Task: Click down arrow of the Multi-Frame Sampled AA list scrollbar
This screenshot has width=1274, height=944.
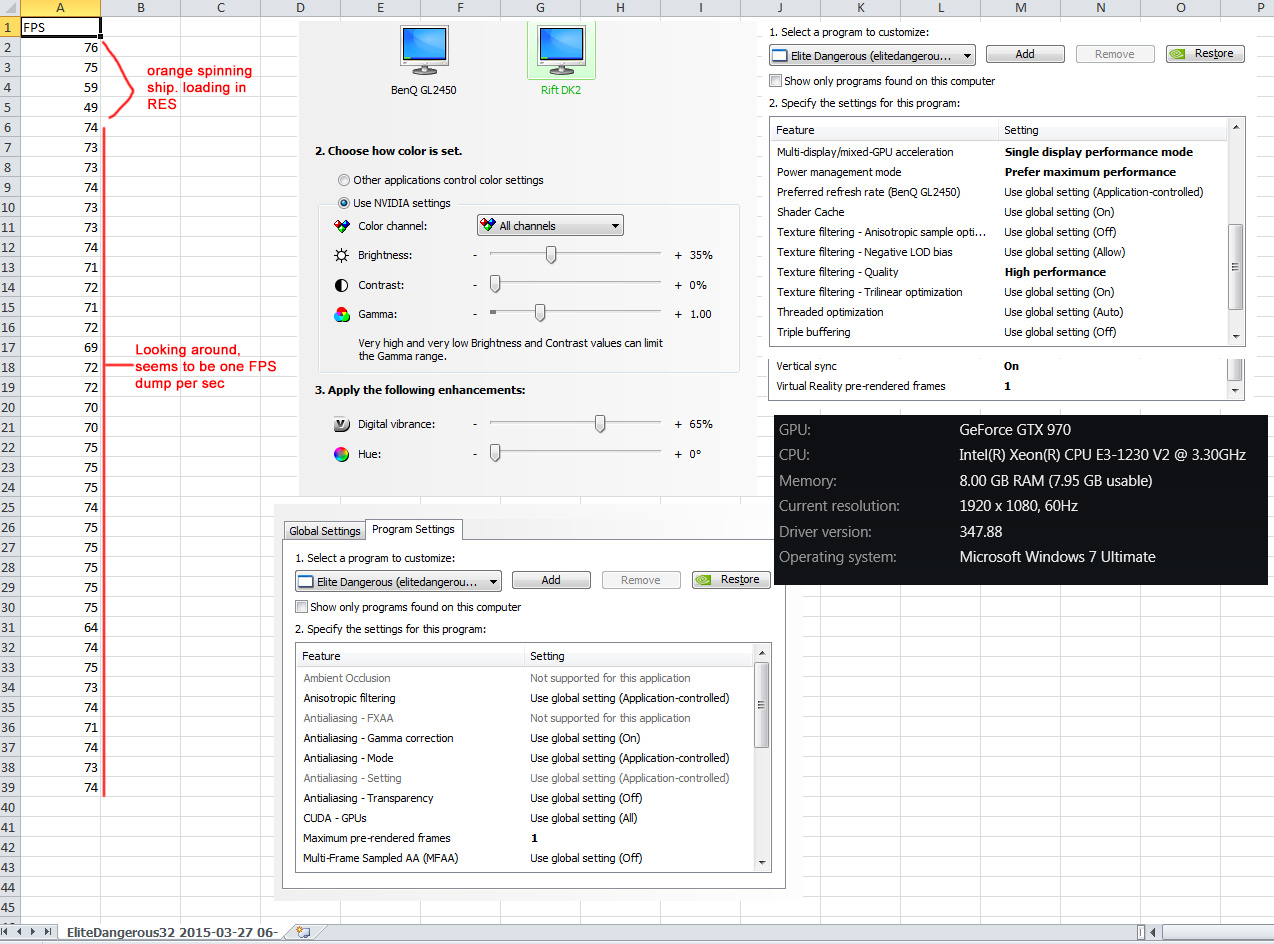Action: [762, 862]
